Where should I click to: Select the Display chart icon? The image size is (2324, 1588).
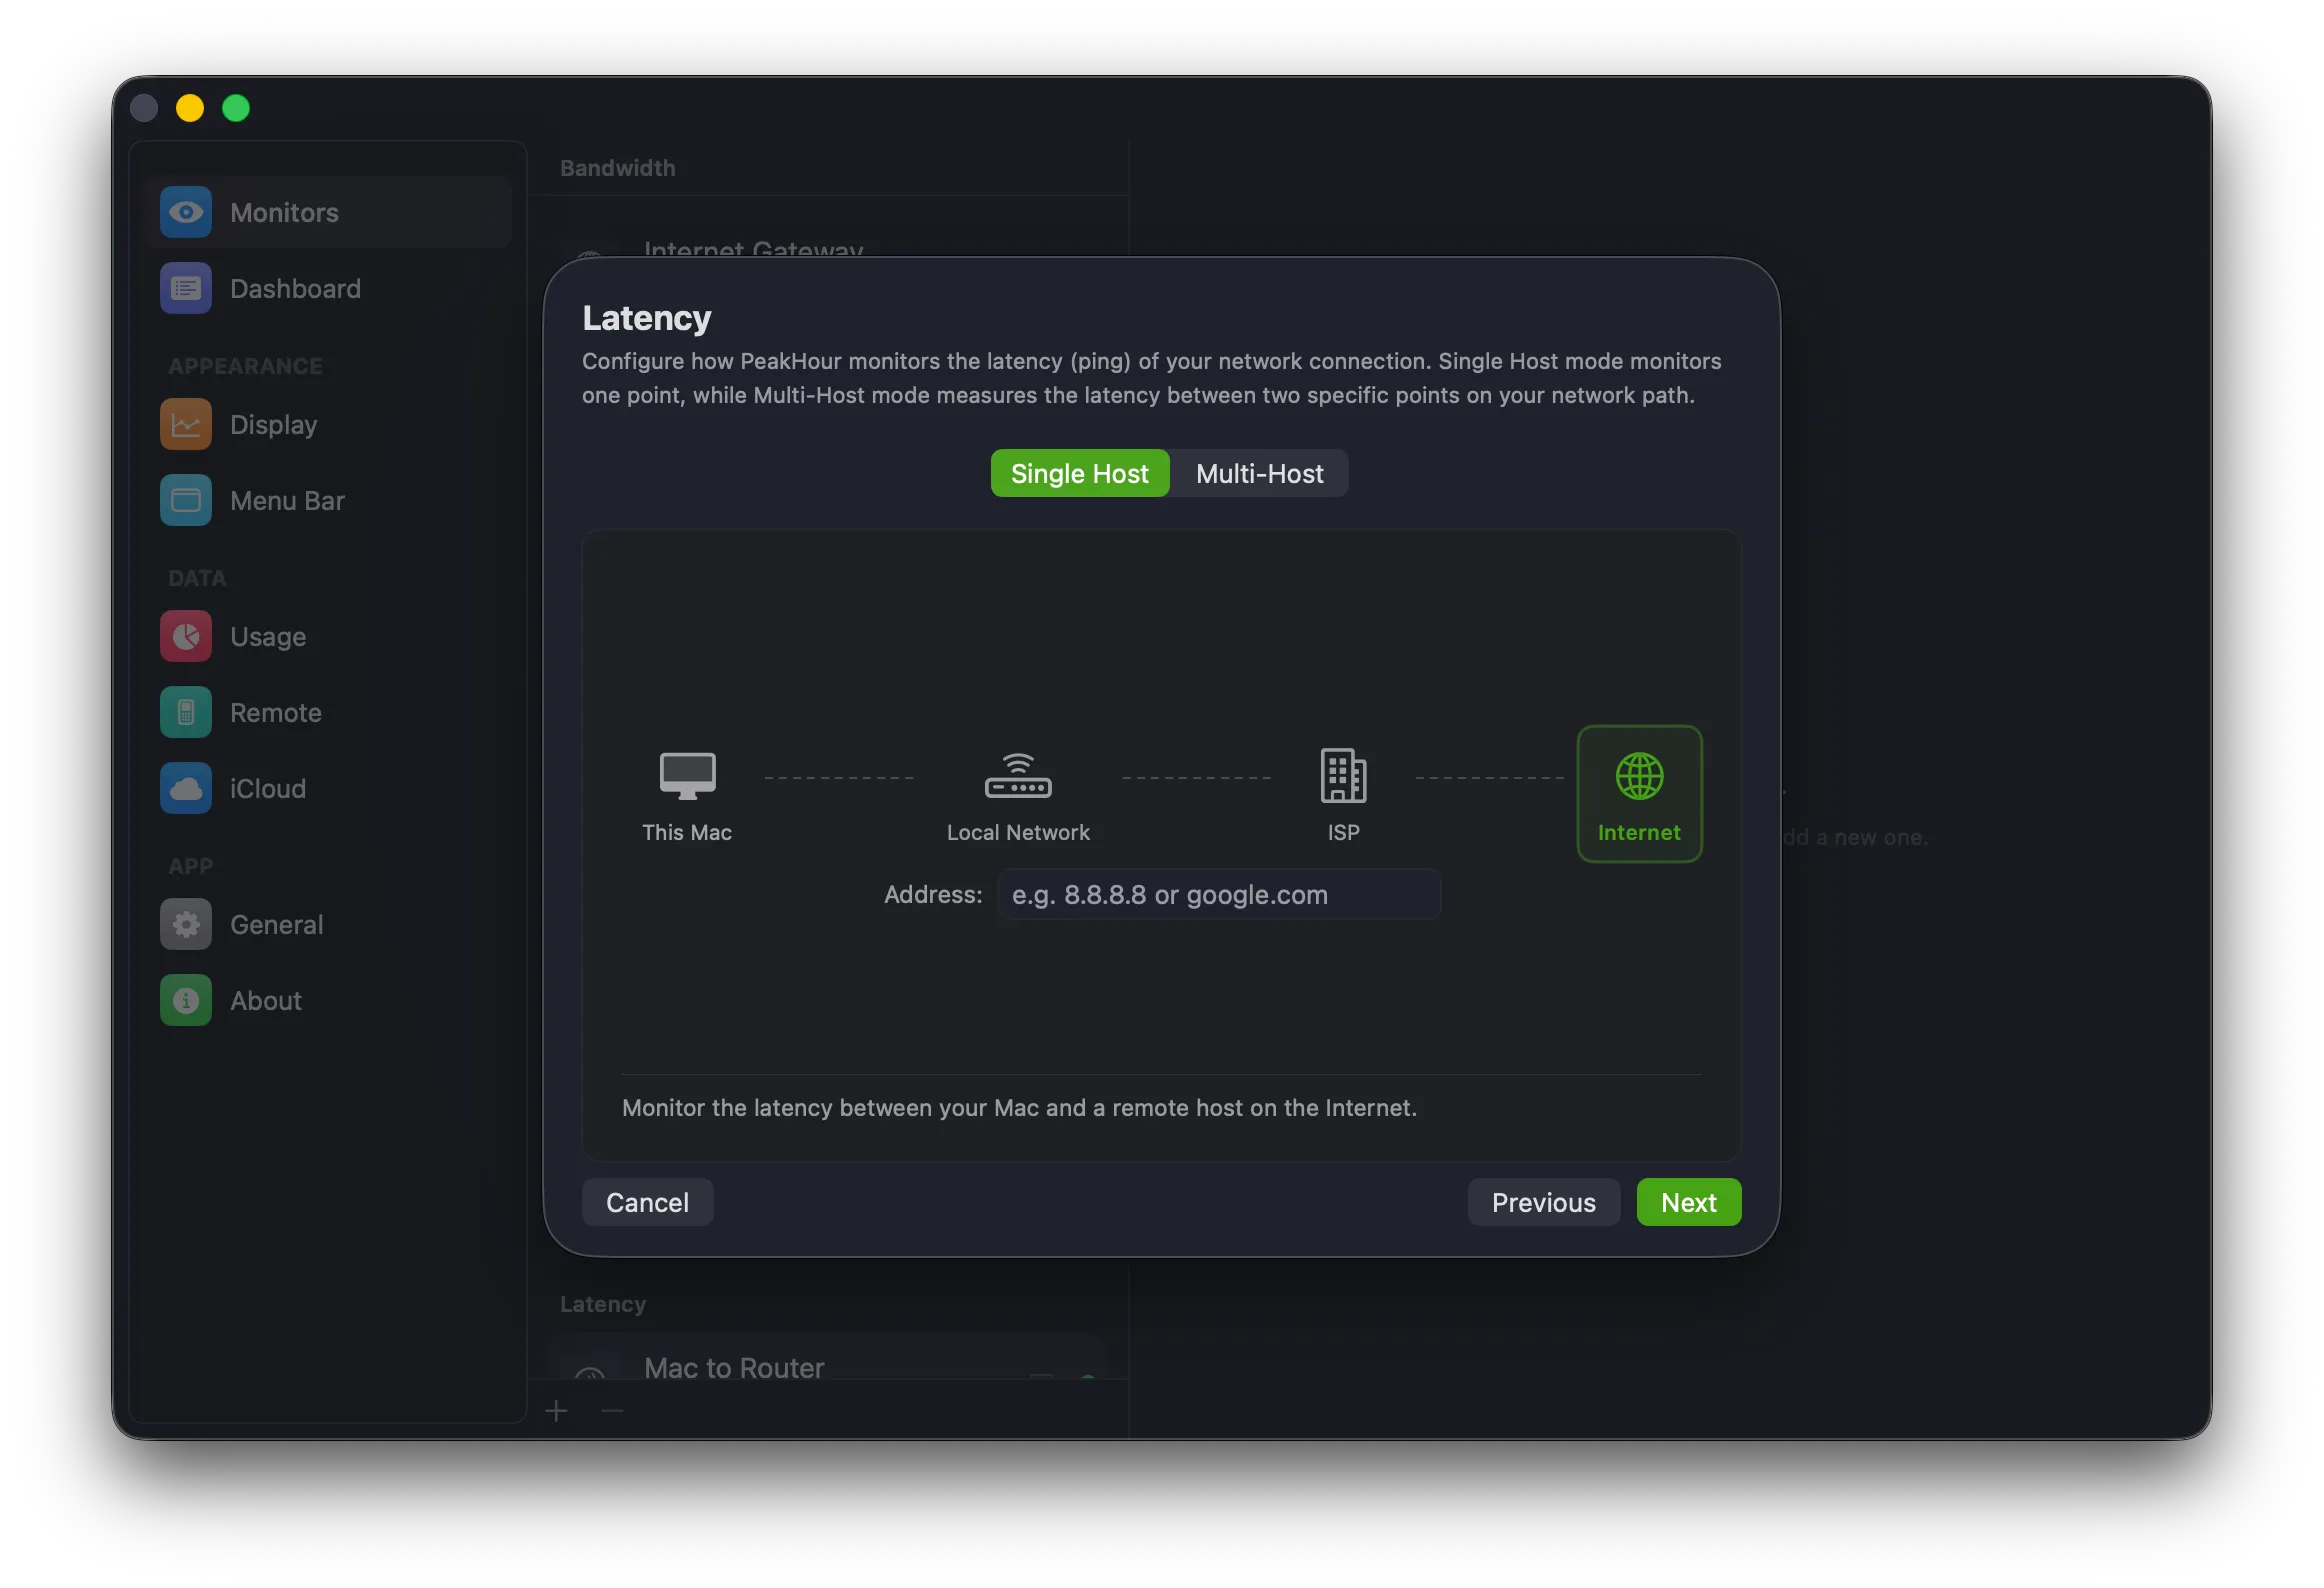pos(186,424)
